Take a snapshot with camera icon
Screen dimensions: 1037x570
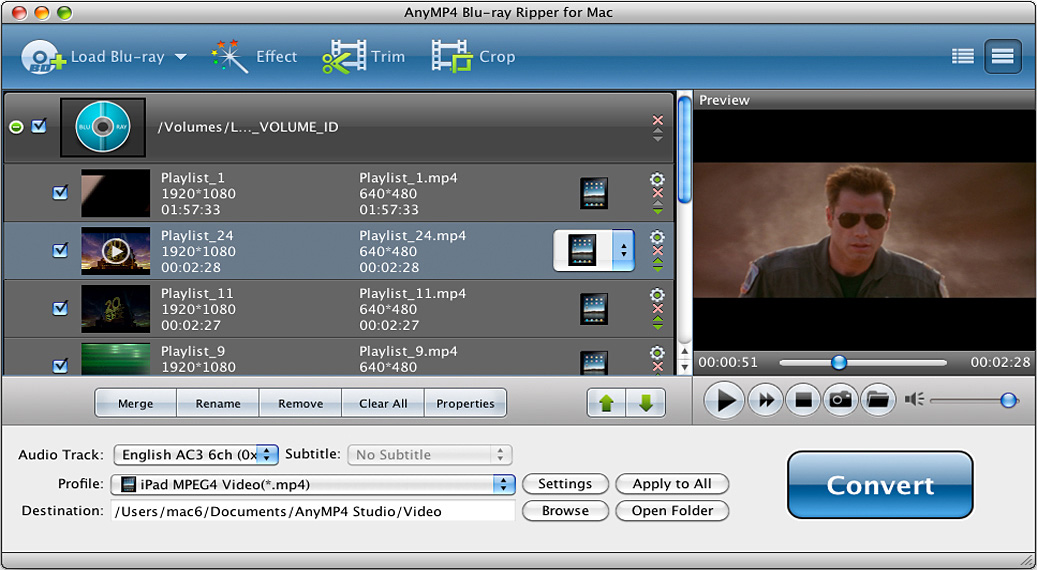(x=840, y=400)
